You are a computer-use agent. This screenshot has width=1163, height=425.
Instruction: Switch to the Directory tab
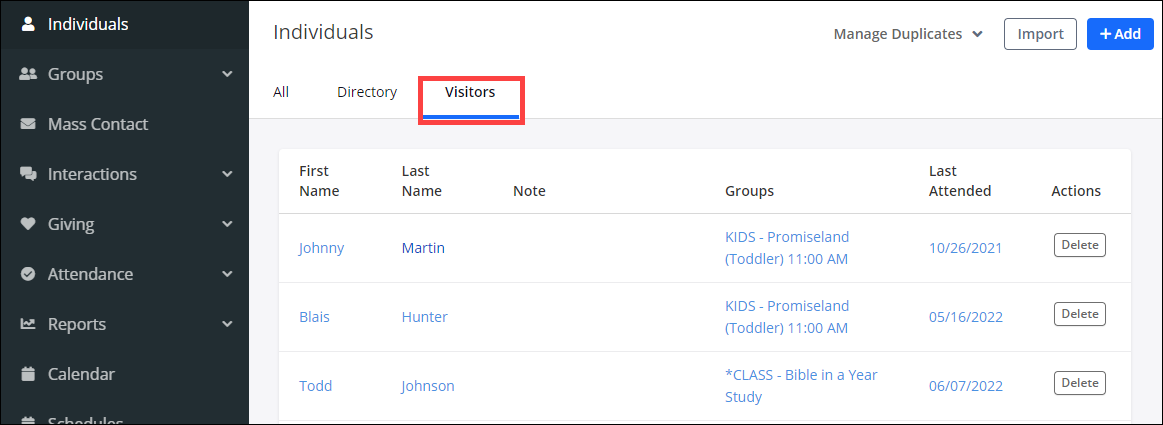click(367, 92)
